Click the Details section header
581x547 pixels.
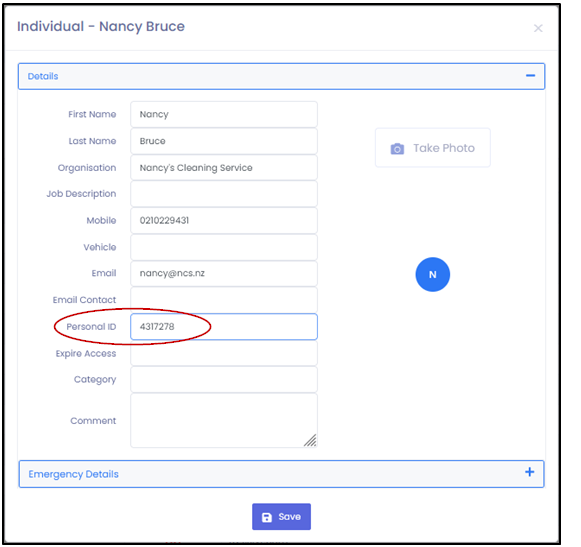(x=281, y=76)
